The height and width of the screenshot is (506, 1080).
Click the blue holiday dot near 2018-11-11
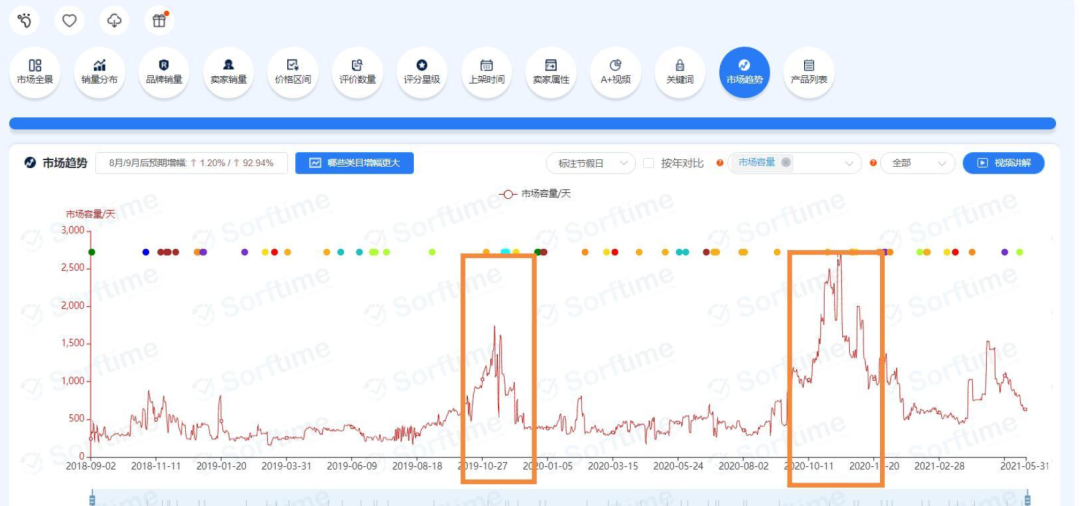[145, 252]
